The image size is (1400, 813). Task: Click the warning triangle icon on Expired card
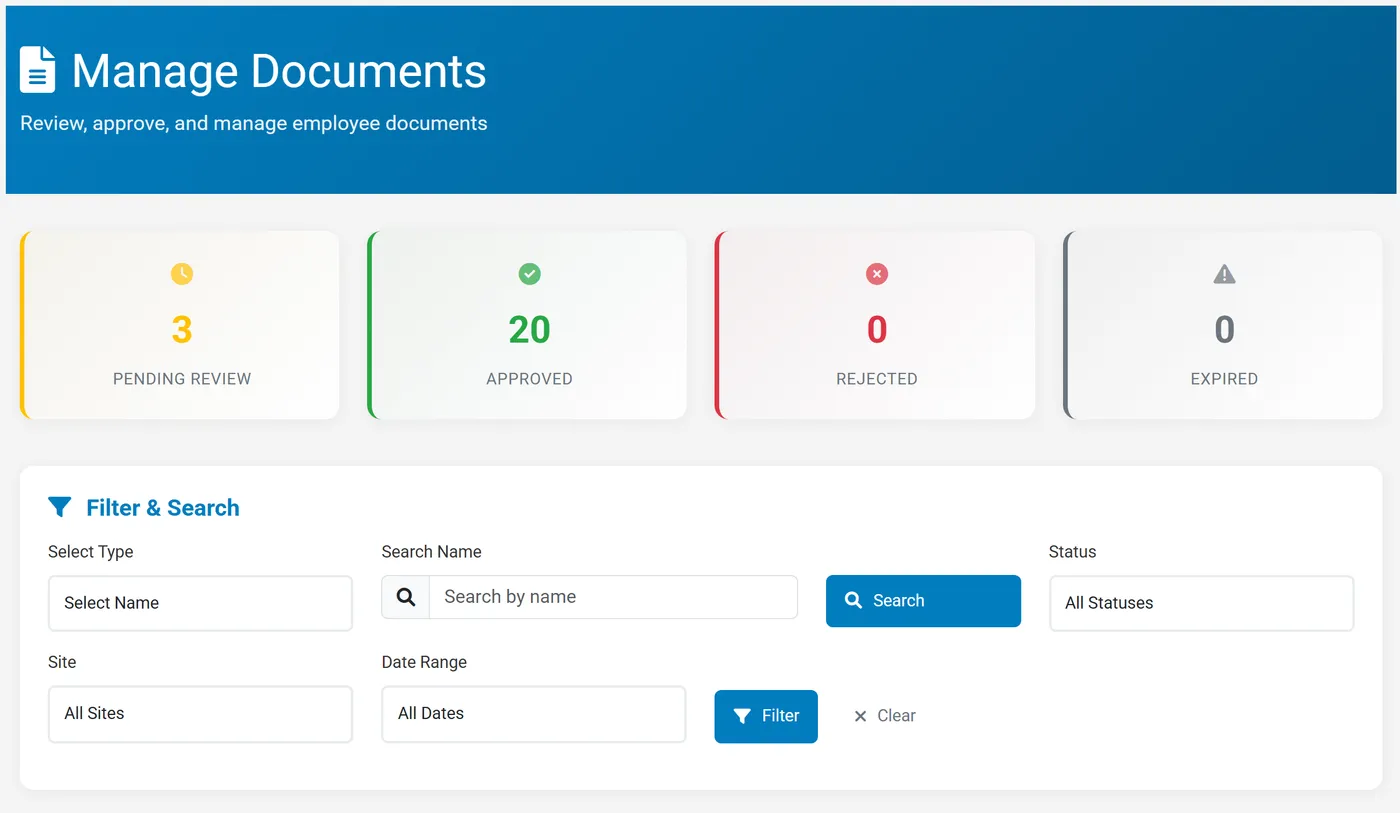click(x=1224, y=274)
